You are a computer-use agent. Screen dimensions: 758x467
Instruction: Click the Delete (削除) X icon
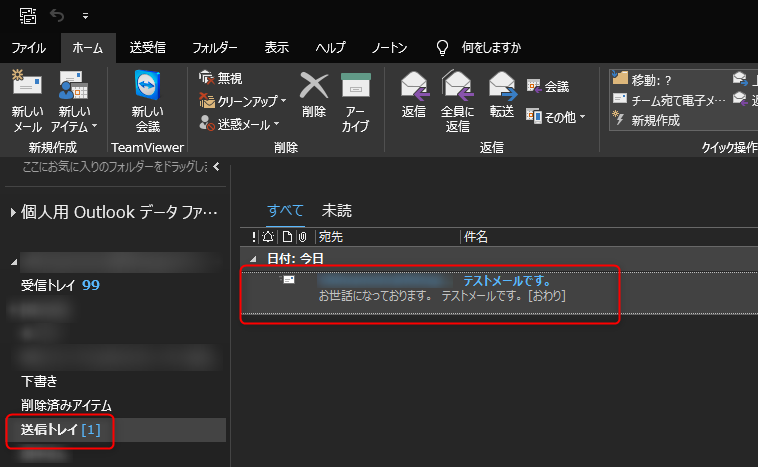(x=314, y=85)
